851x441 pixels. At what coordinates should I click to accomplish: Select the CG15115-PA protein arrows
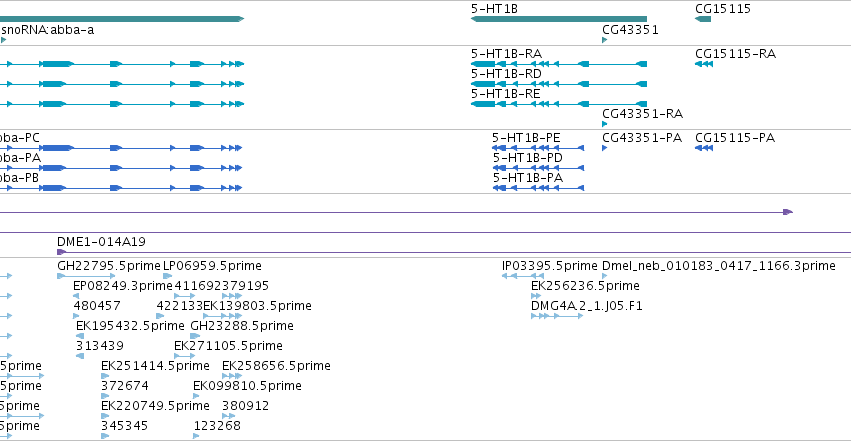704,148
